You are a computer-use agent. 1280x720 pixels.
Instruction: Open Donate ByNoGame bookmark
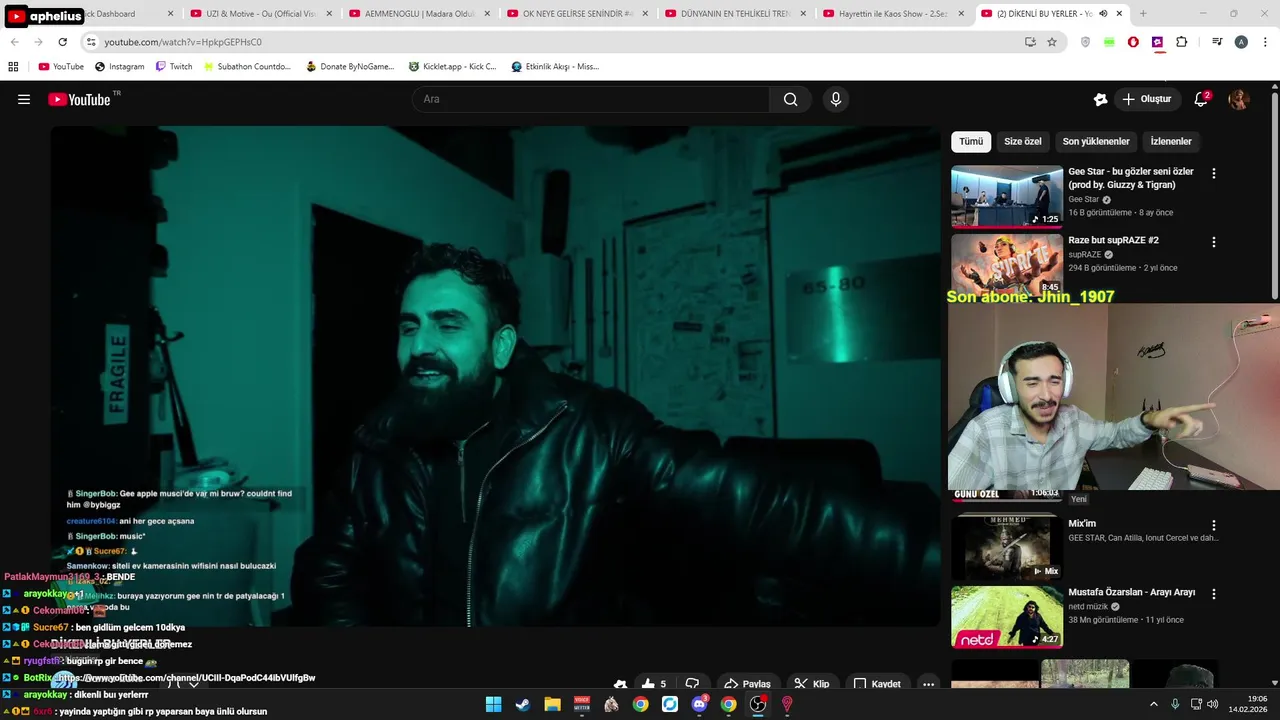[x=350, y=67]
